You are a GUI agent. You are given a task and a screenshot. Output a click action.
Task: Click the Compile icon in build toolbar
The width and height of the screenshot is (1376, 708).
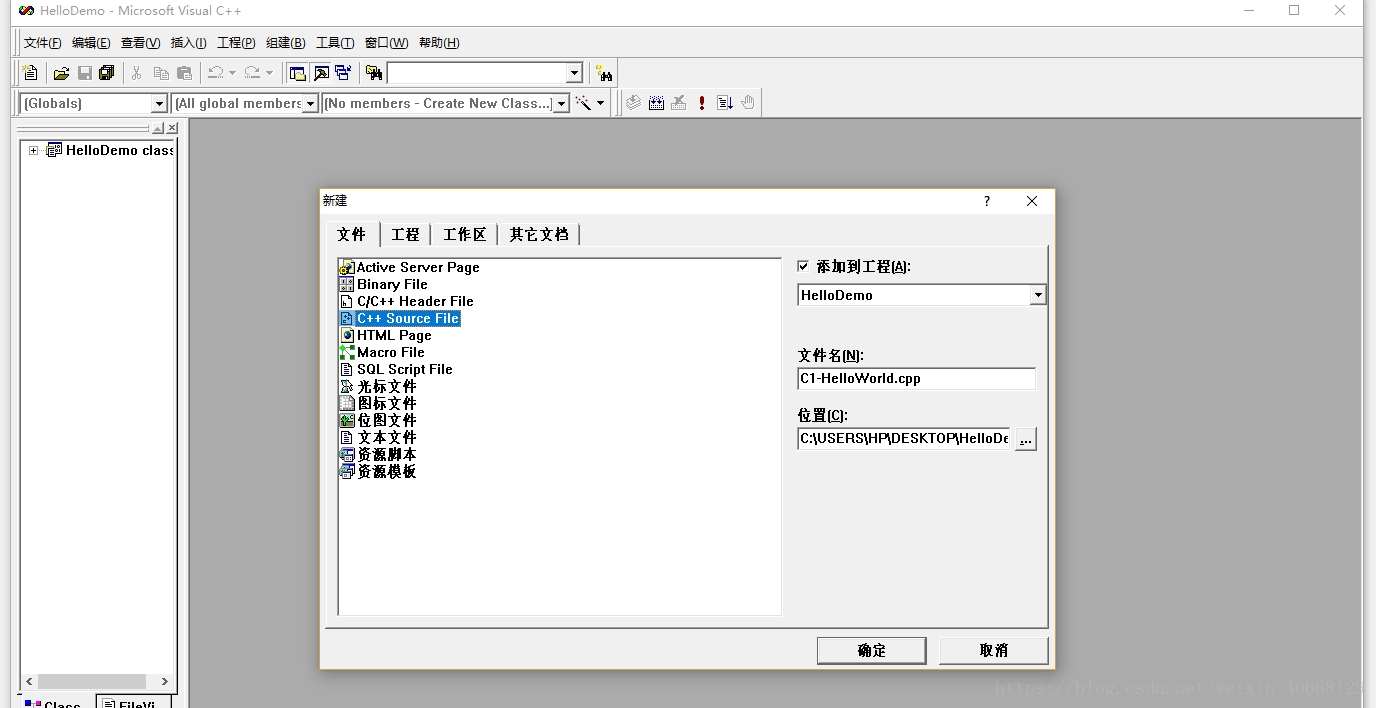click(633, 103)
